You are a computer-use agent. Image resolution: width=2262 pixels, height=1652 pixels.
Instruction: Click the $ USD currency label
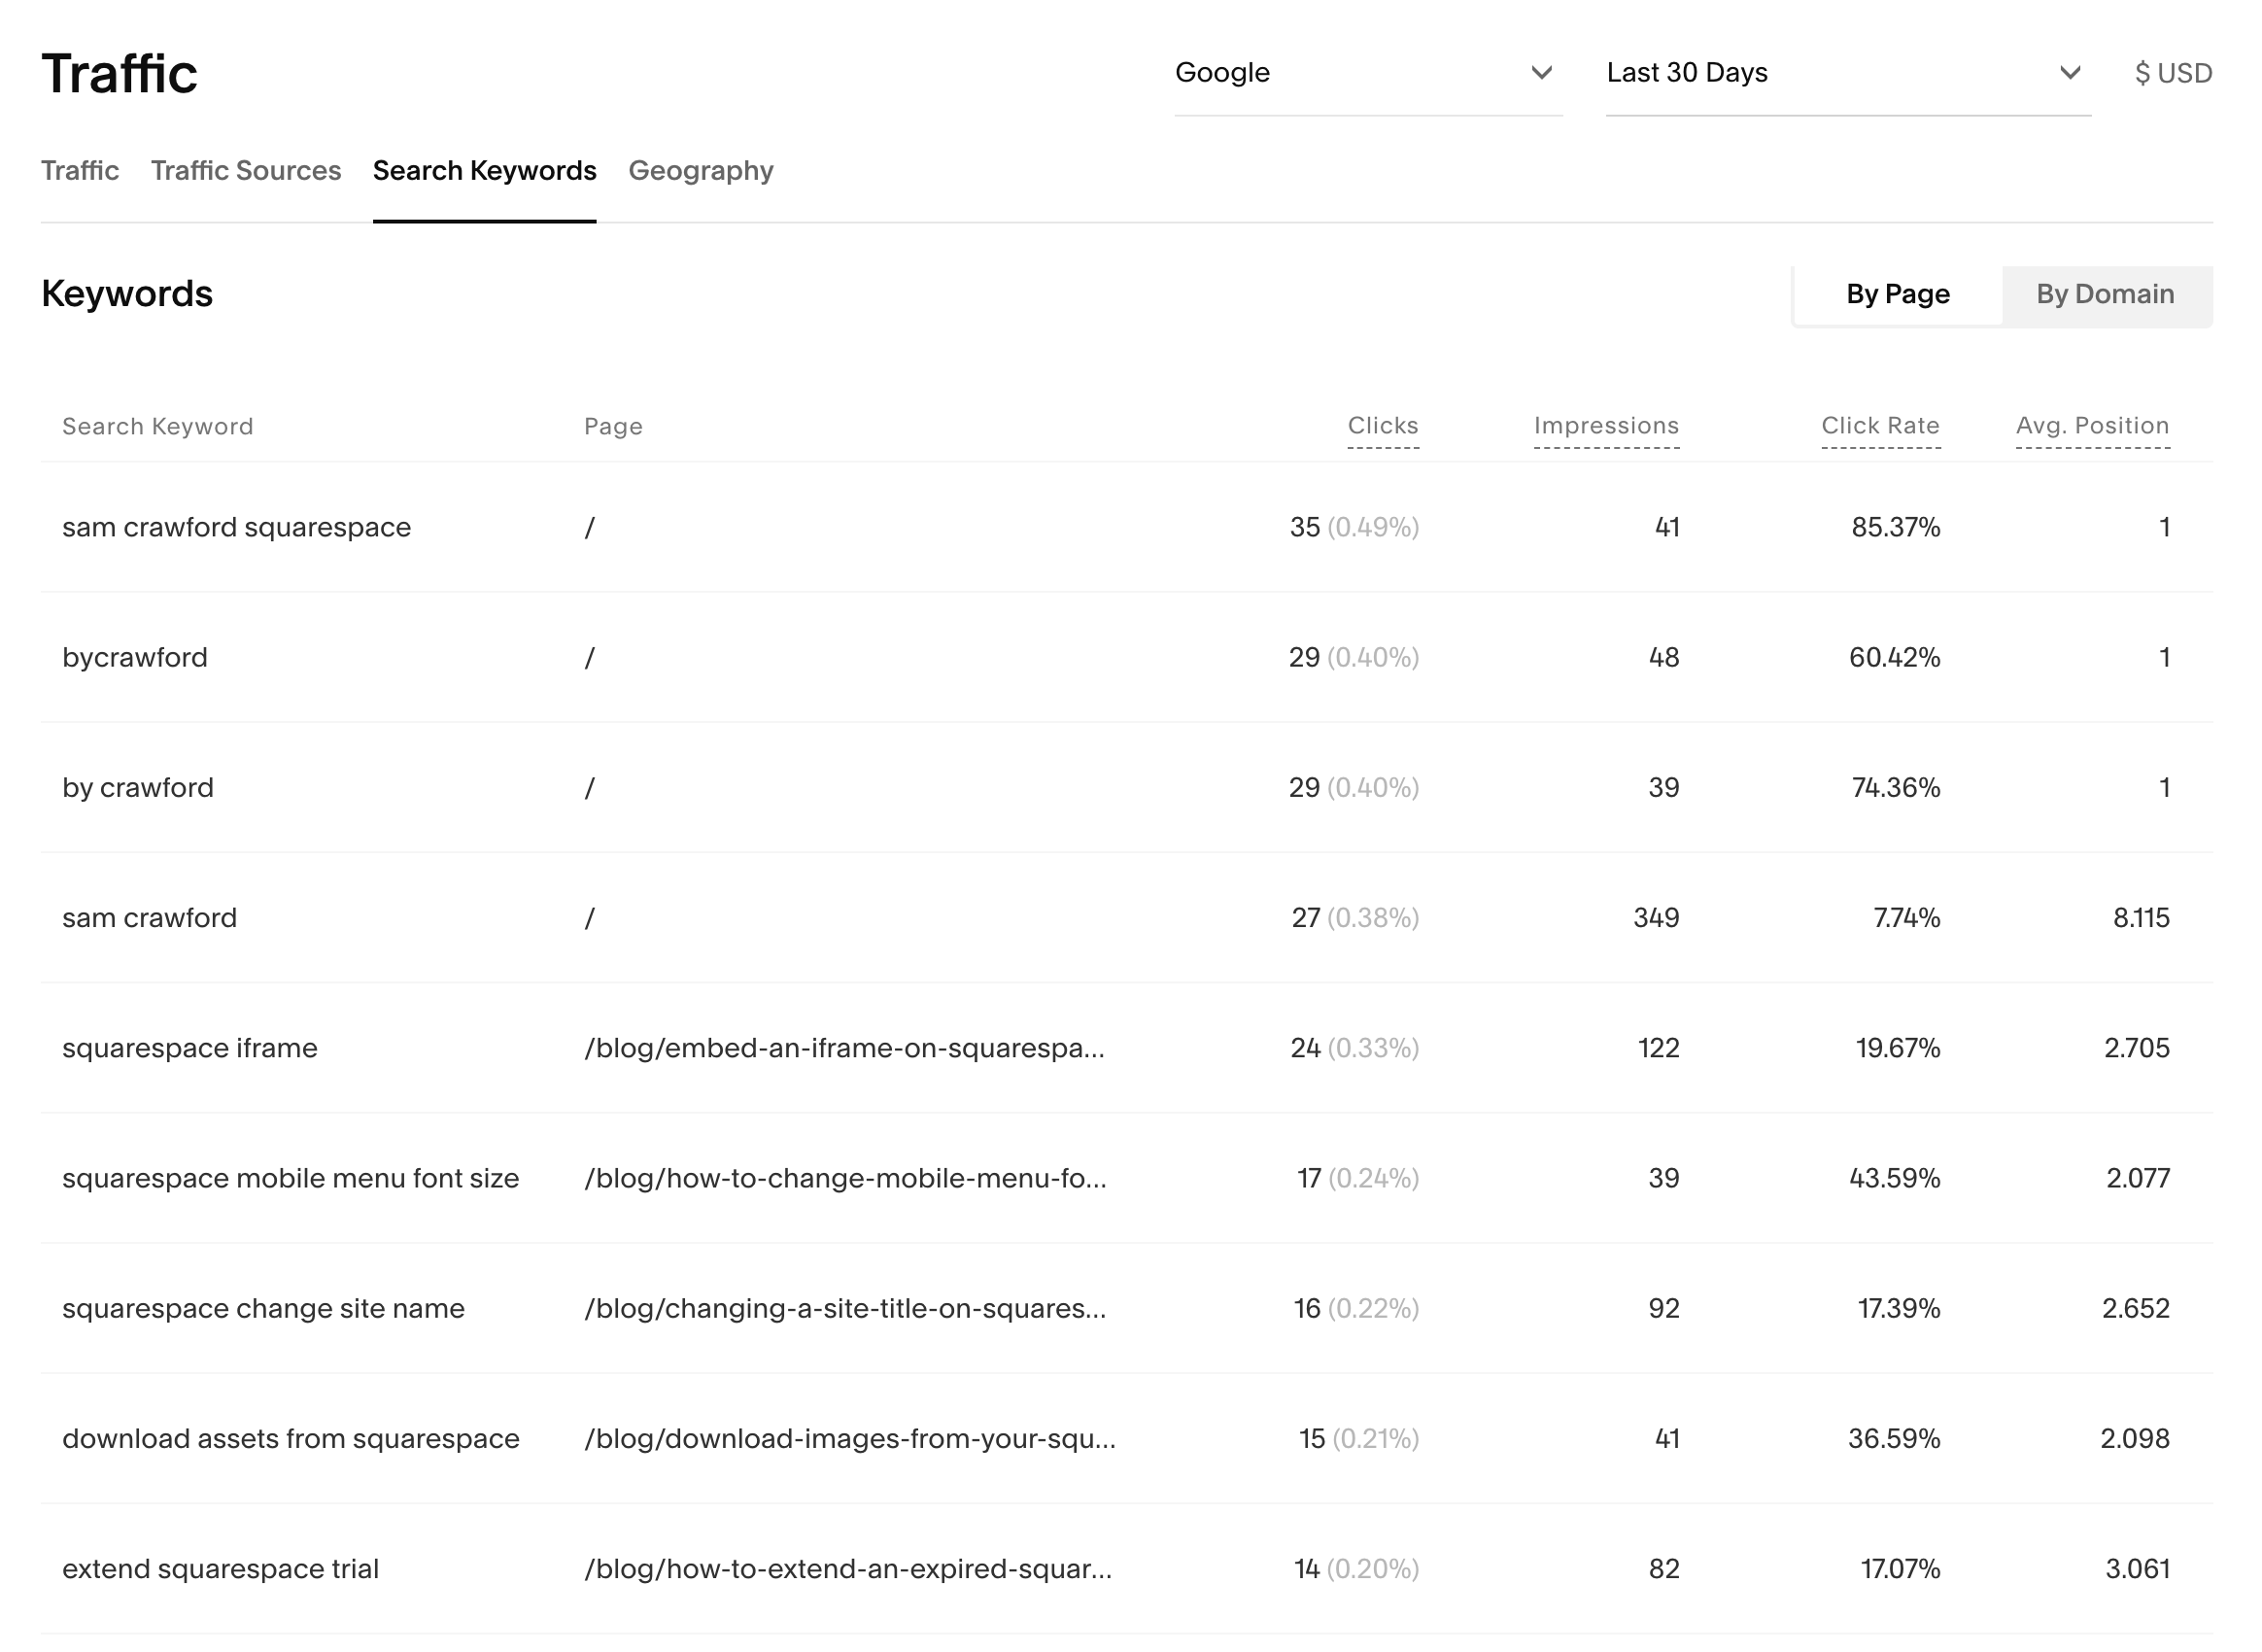tap(2173, 73)
